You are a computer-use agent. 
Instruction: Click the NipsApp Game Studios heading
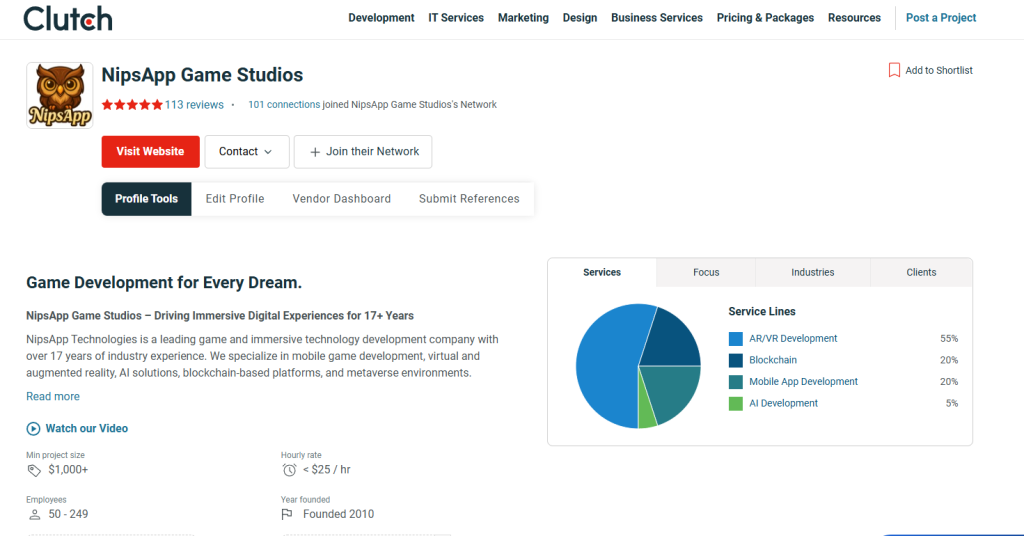point(202,74)
